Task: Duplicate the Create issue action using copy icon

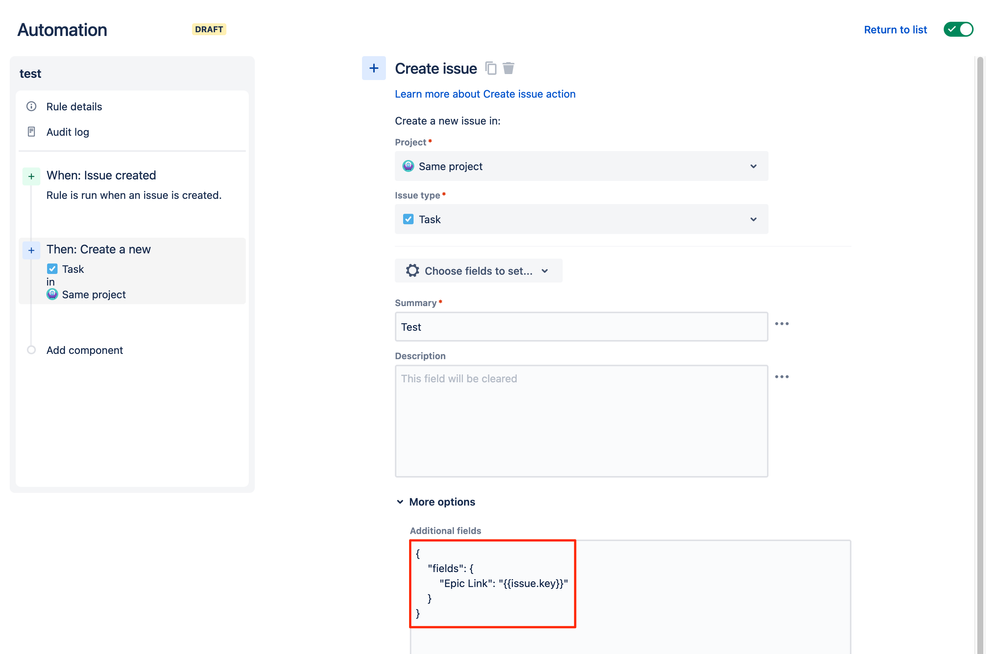Action: point(490,67)
